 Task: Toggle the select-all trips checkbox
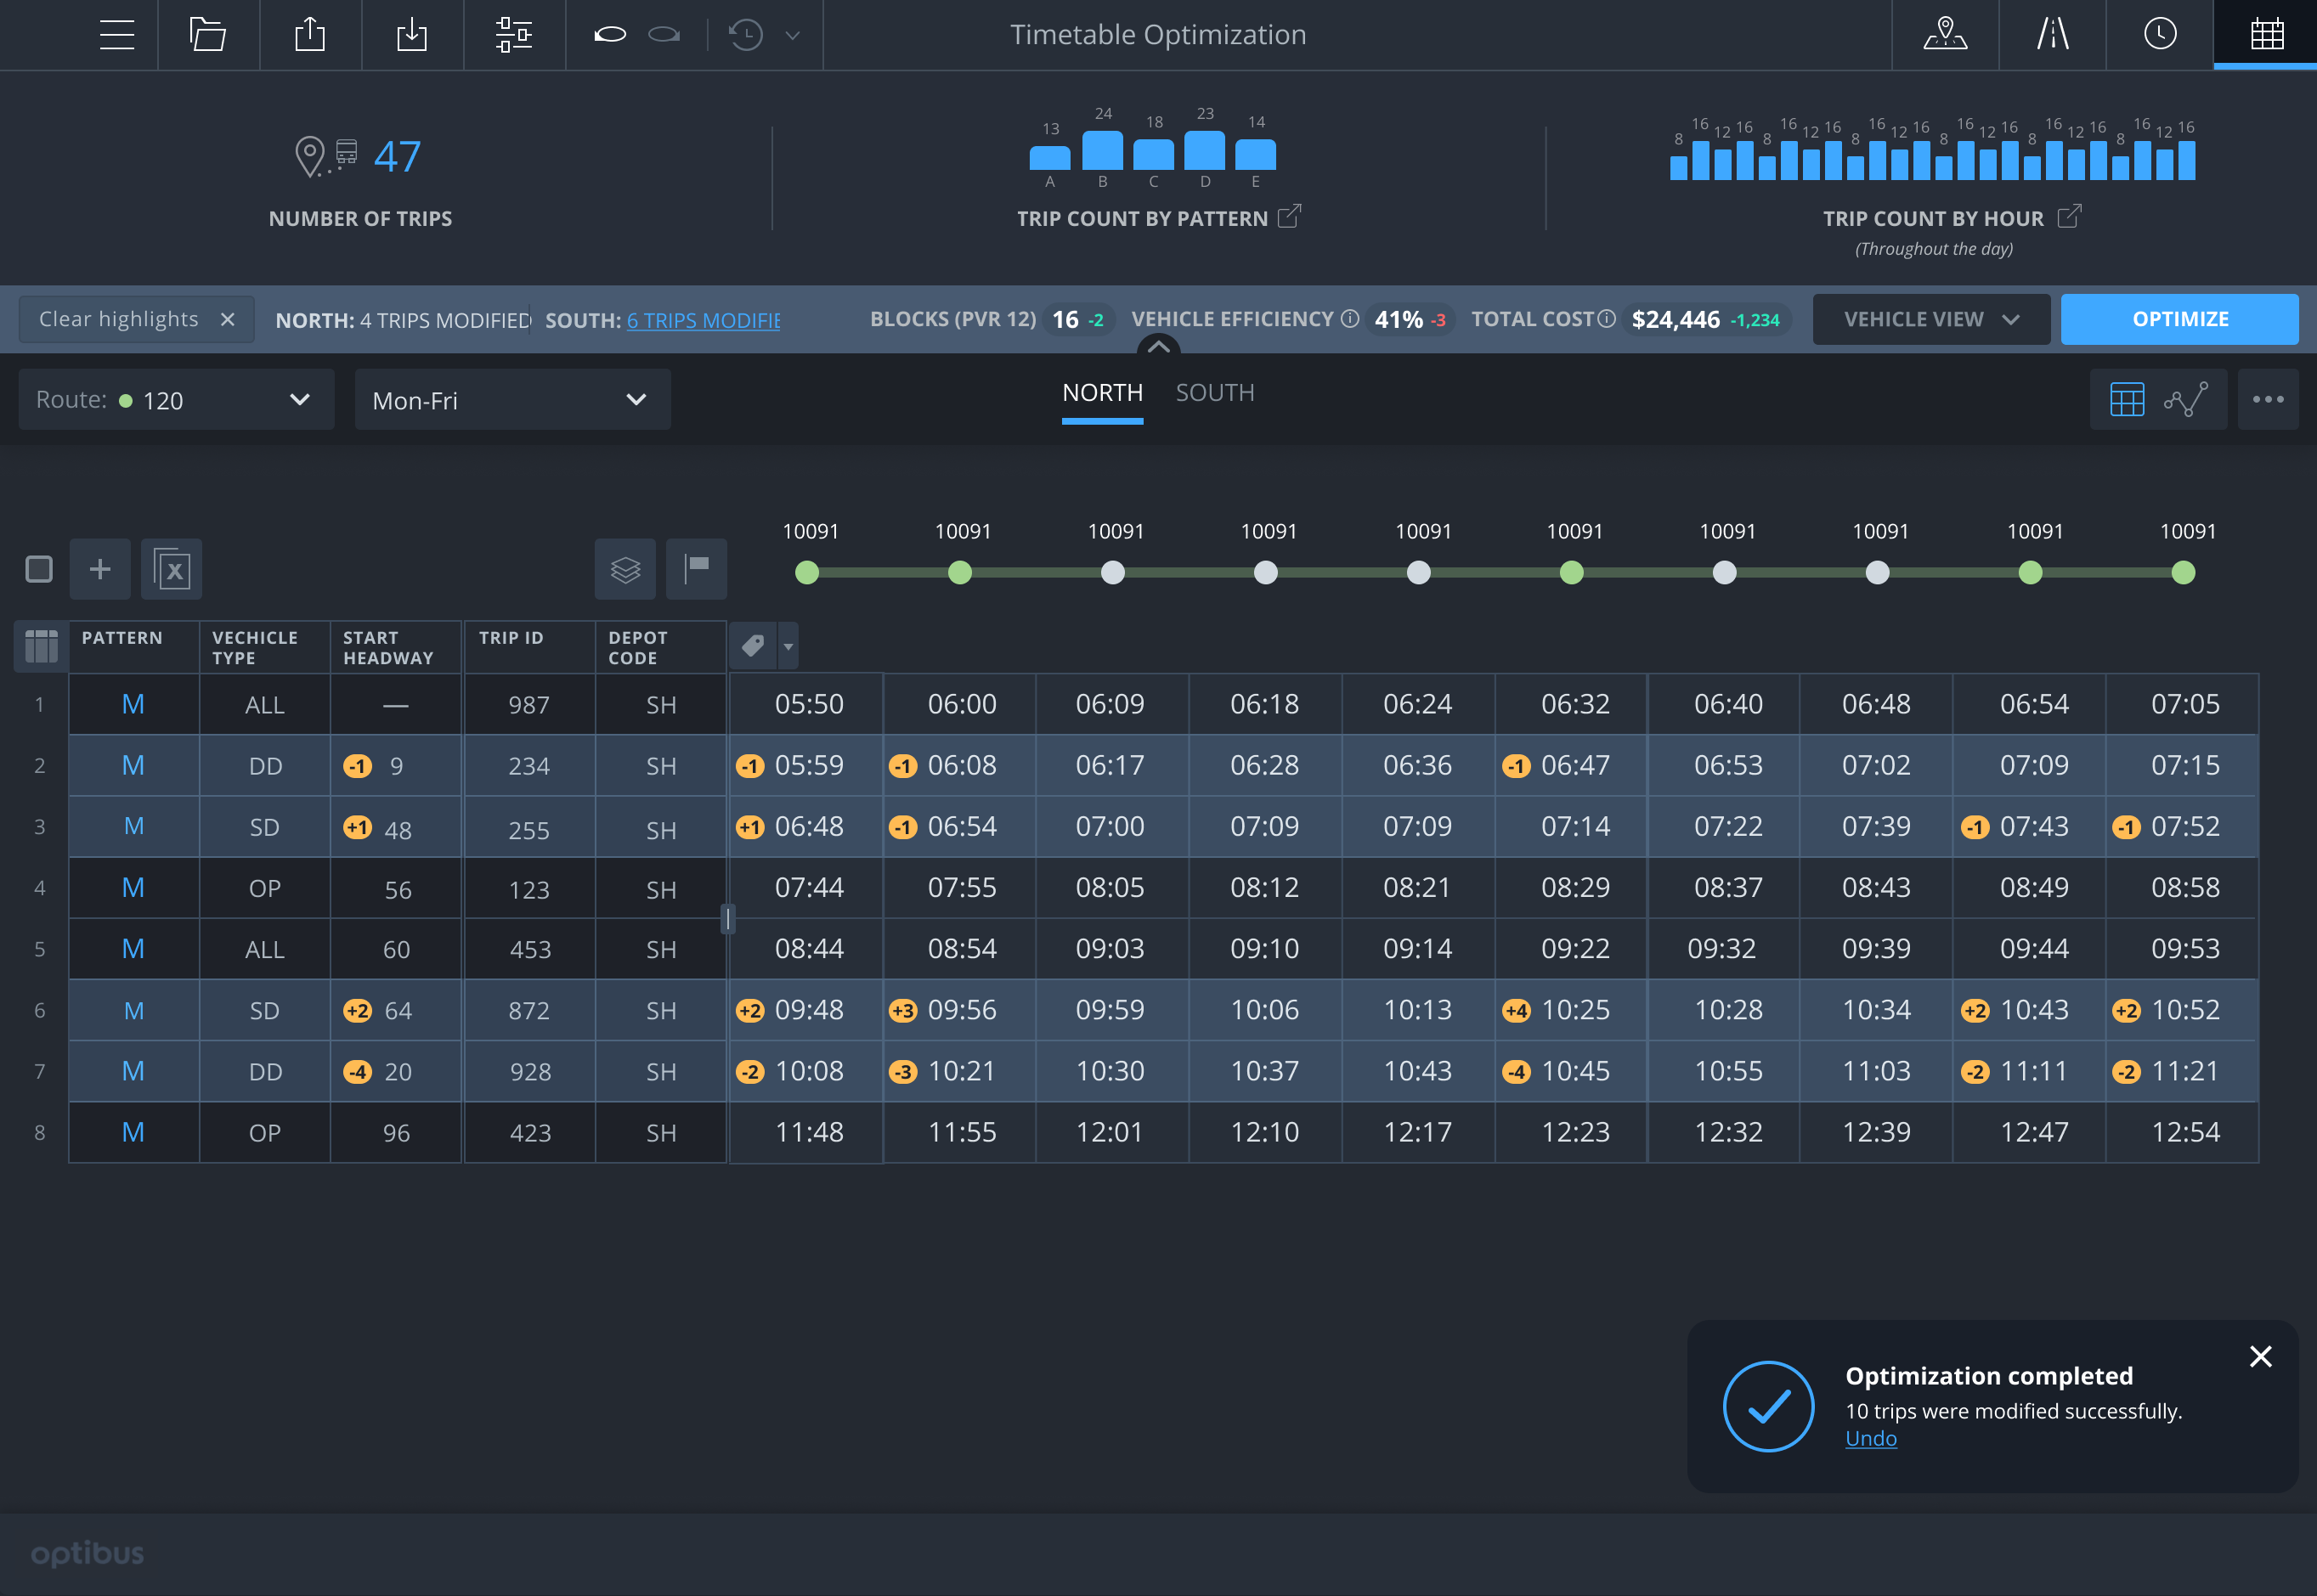point(39,569)
